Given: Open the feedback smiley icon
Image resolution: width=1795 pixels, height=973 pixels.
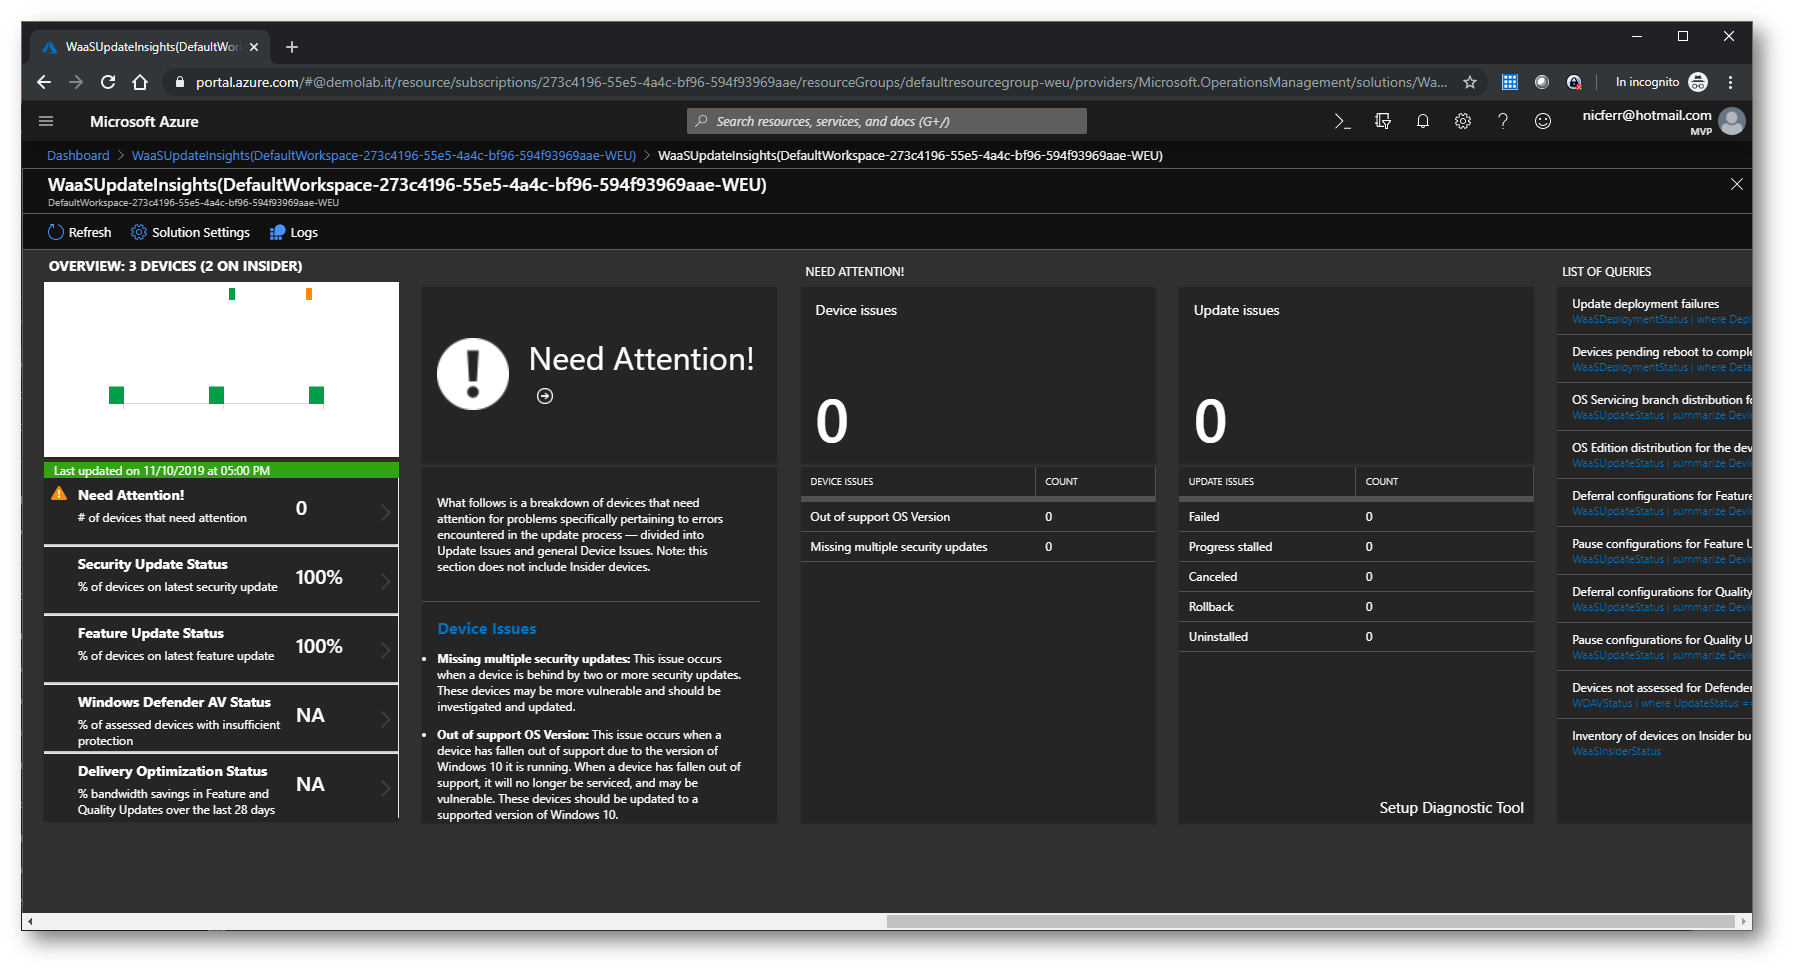Looking at the screenshot, I should click(1543, 121).
